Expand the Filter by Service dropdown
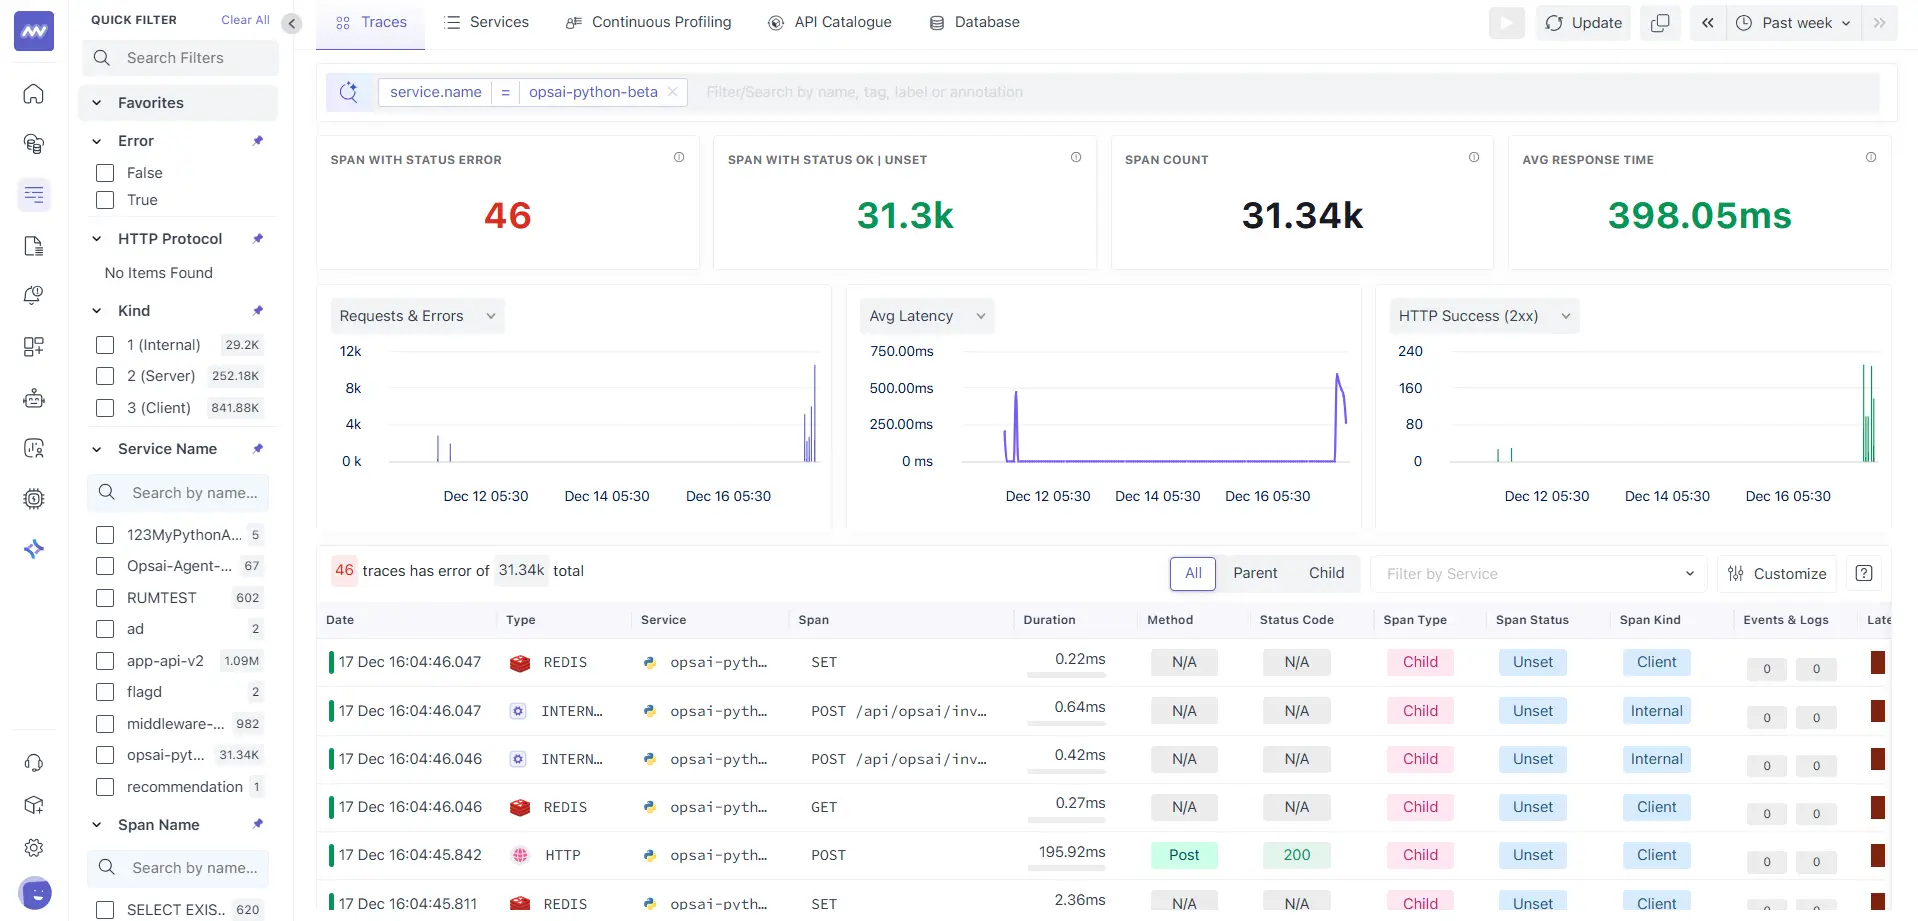Viewport: 1918px width, 921px height. click(x=1540, y=574)
